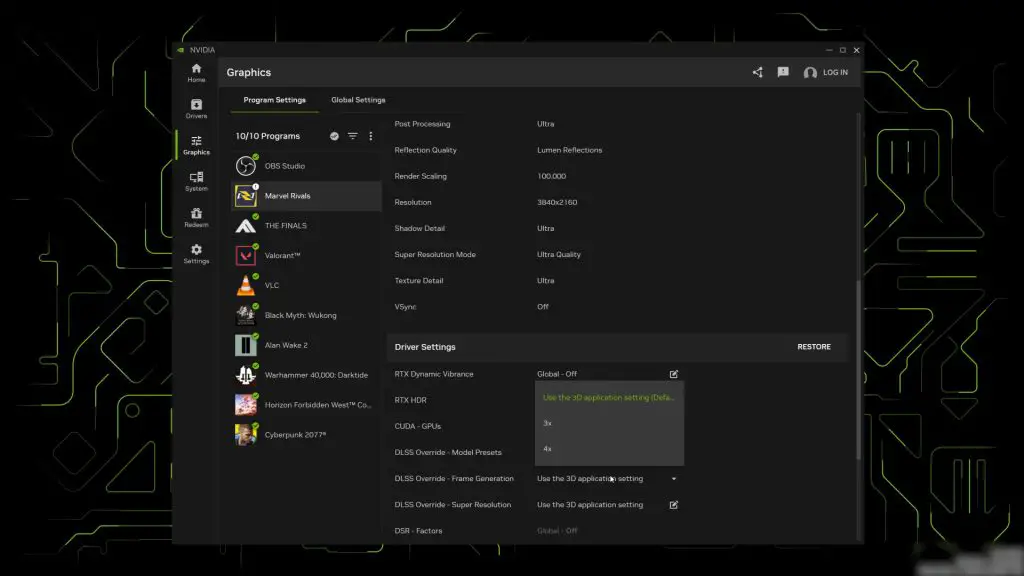The image size is (1024, 576).
Task: Click the 100.000 render scaling value
Action: (x=552, y=176)
